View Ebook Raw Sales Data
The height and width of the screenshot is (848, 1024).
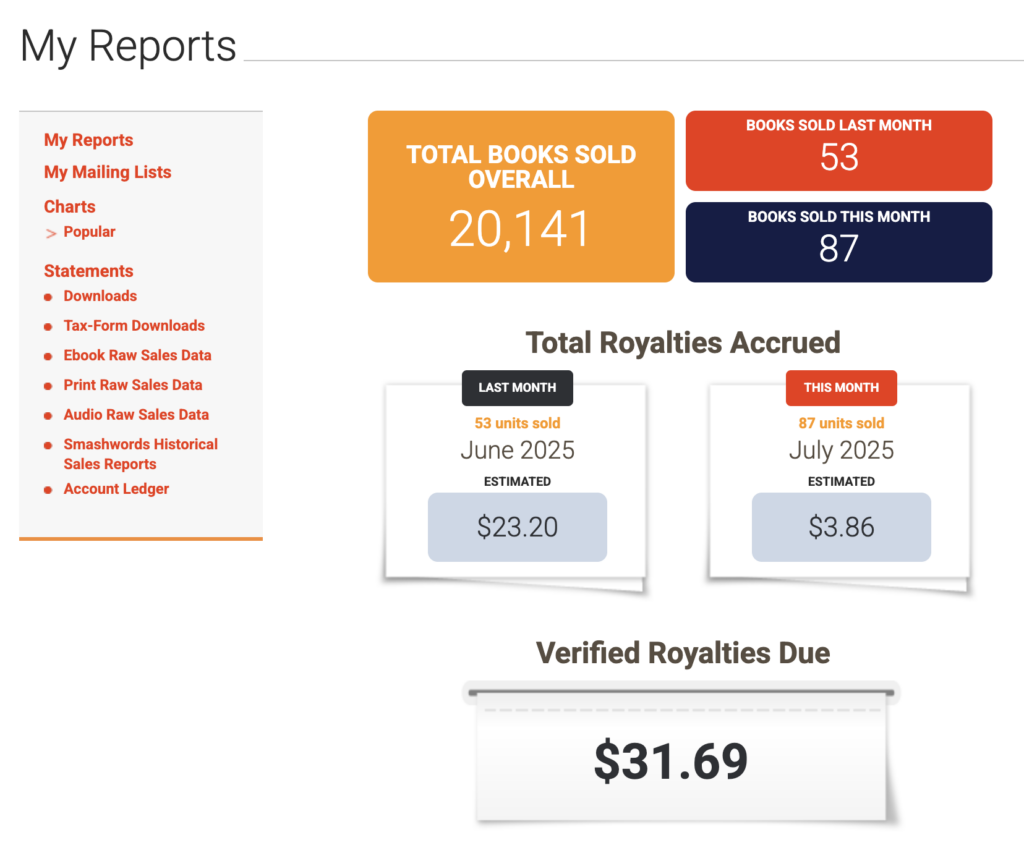tap(137, 355)
